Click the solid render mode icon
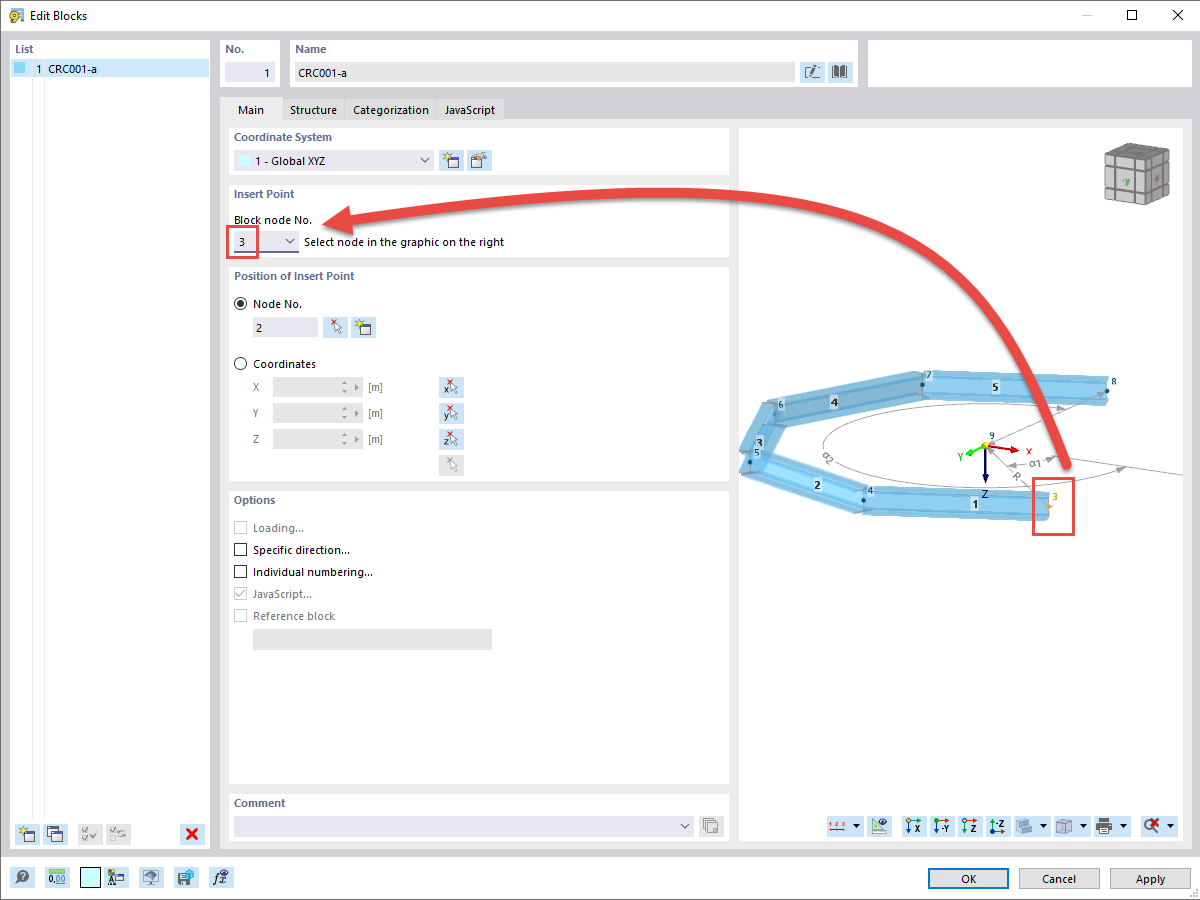Image resolution: width=1200 pixels, height=900 pixels. click(1024, 826)
